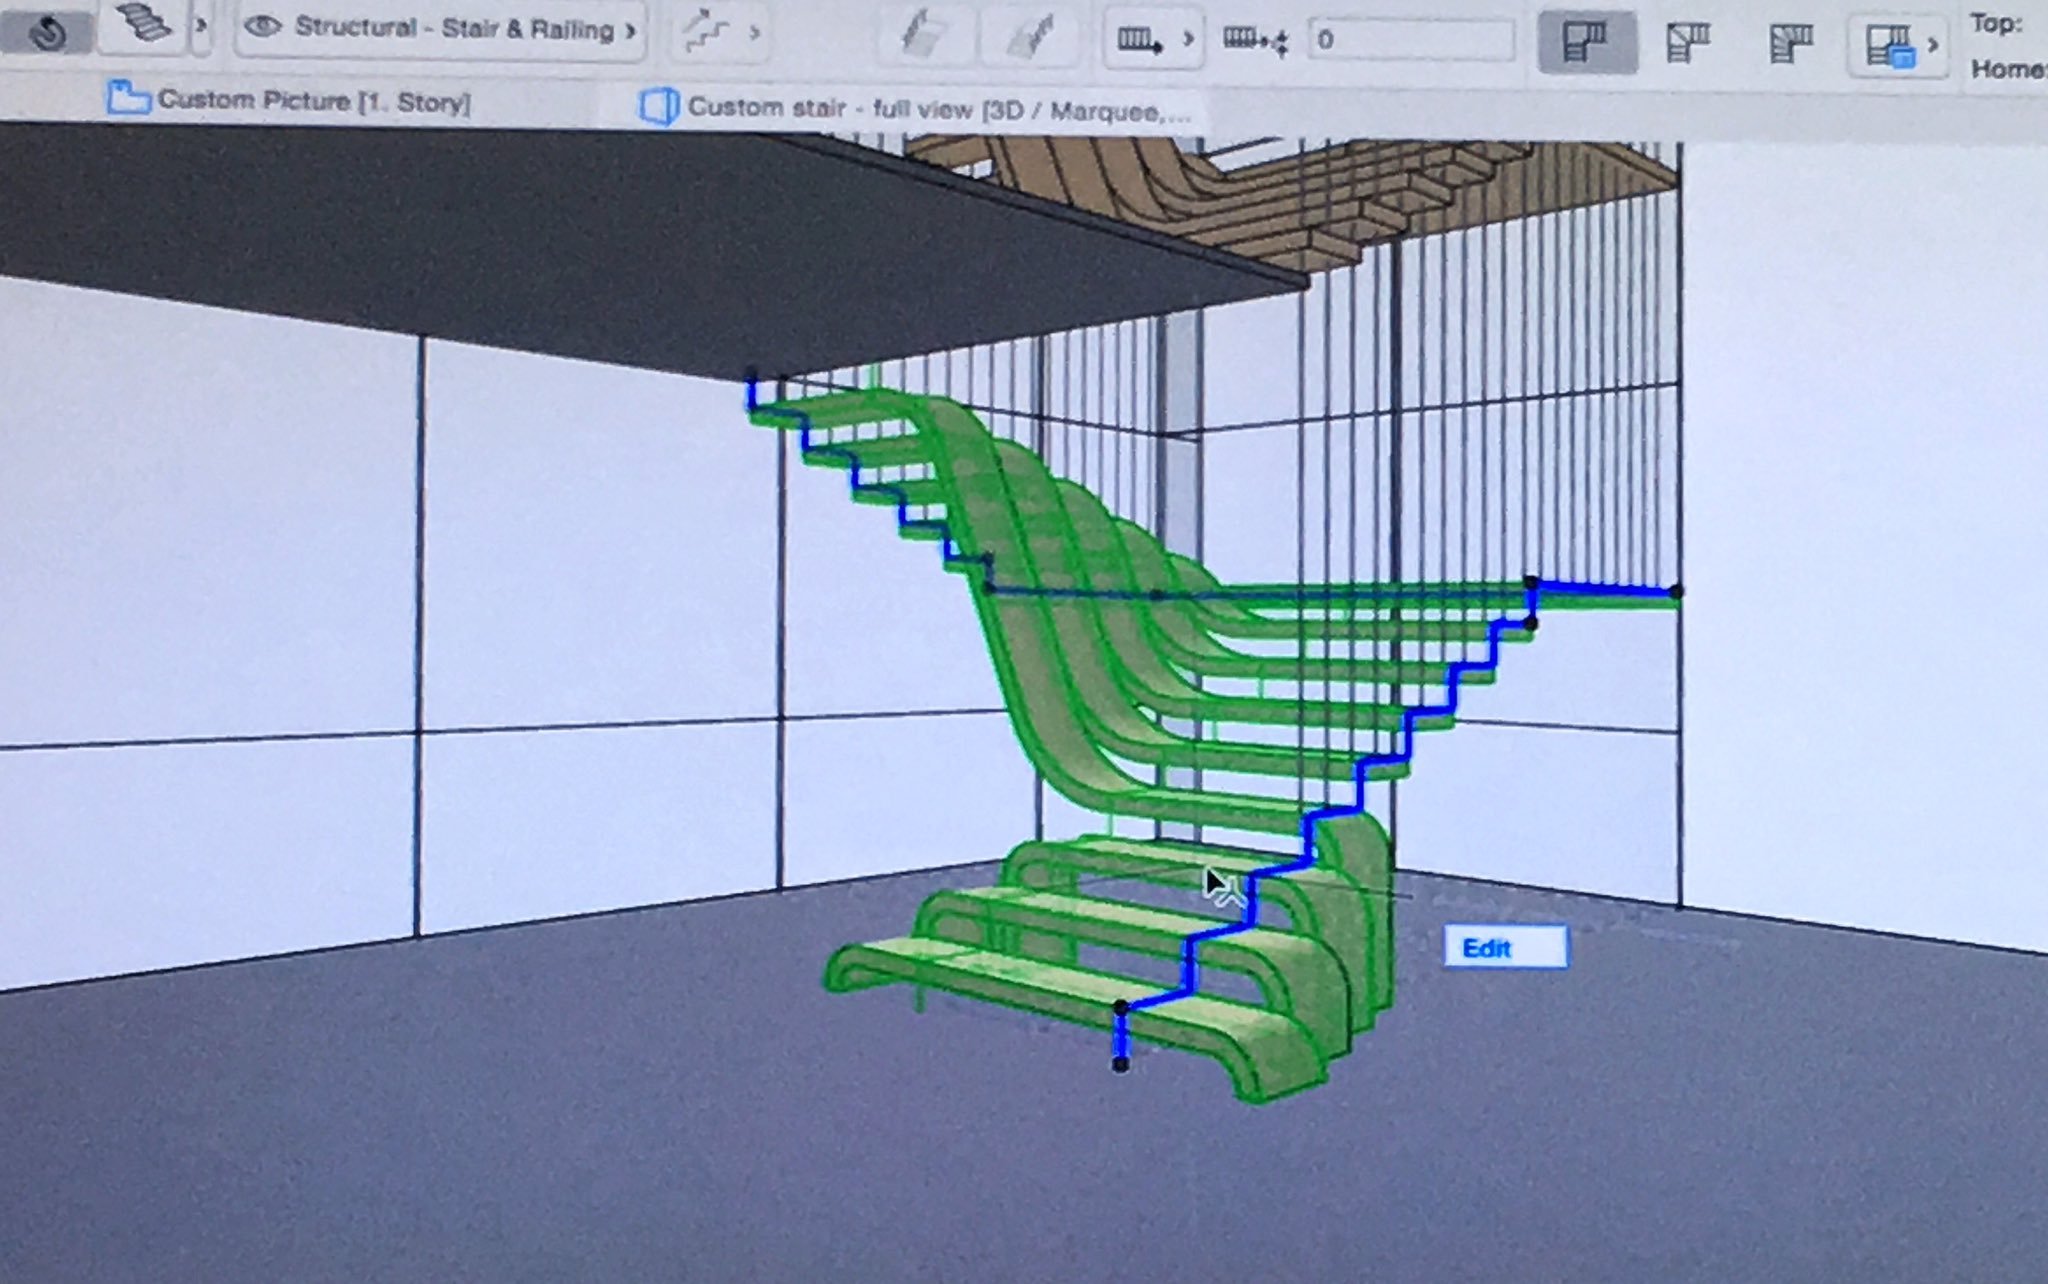The image size is (2048, 1284).
Task: Click the baseline offset icon
Action: tap(1256, 41)
